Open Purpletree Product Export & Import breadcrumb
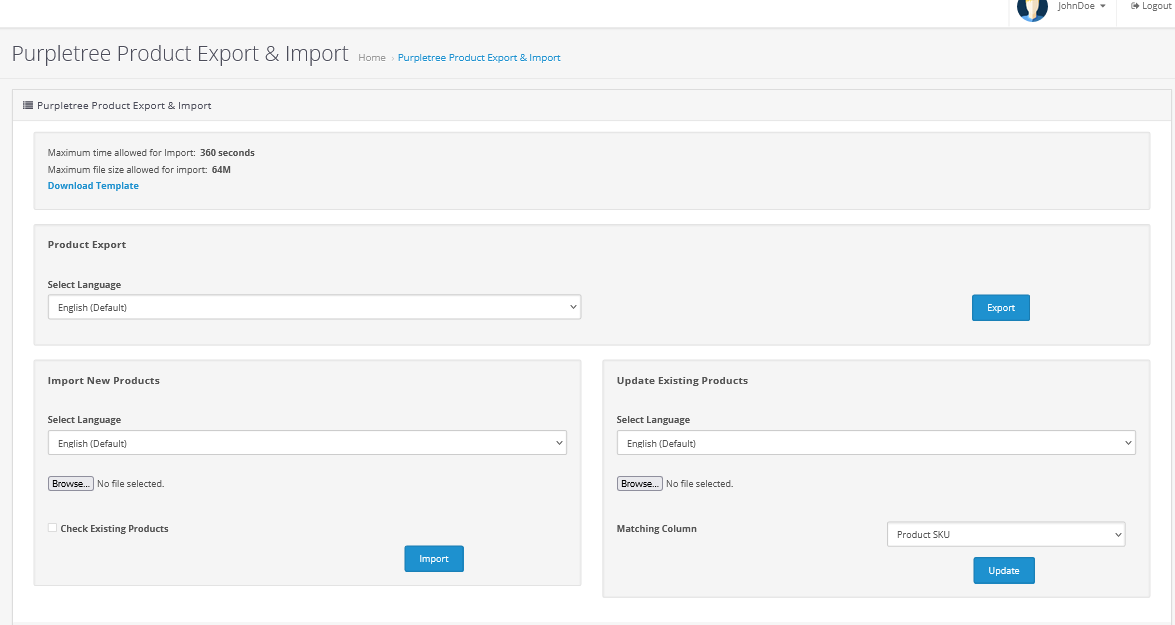 pyautogui.click(x=479, y=58)
